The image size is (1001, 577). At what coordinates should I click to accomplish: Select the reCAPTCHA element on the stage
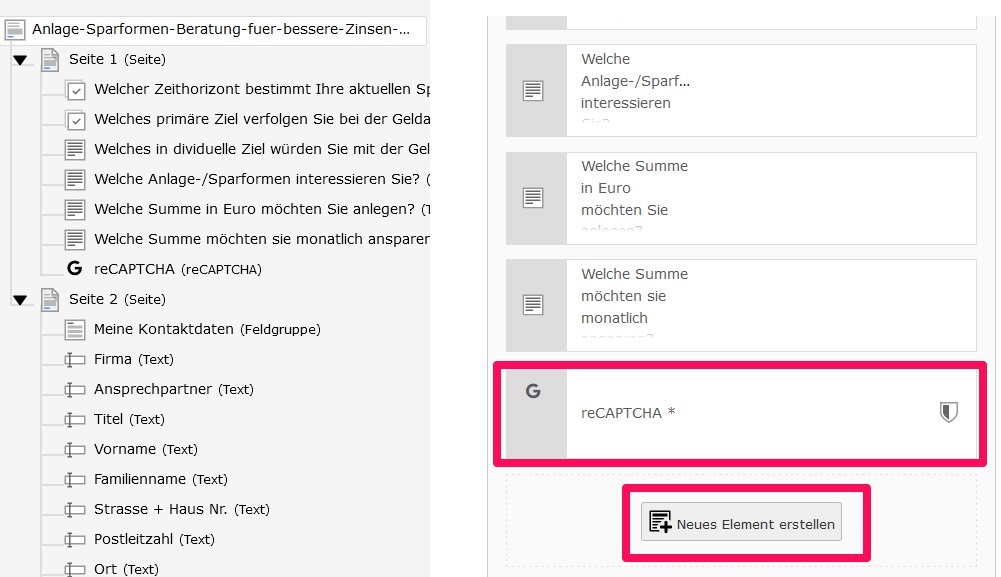741,414
